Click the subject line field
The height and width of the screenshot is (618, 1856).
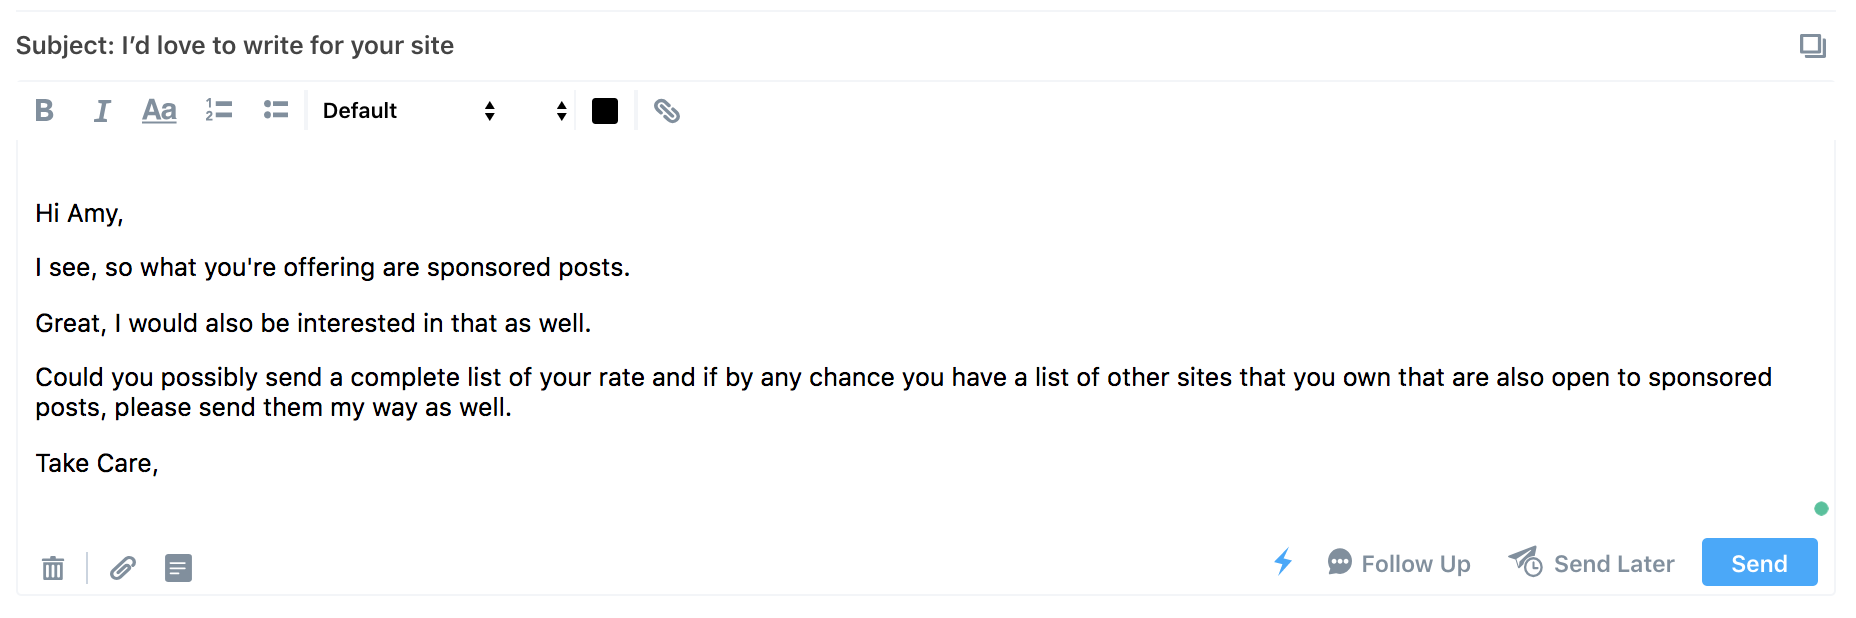point(900,46)
